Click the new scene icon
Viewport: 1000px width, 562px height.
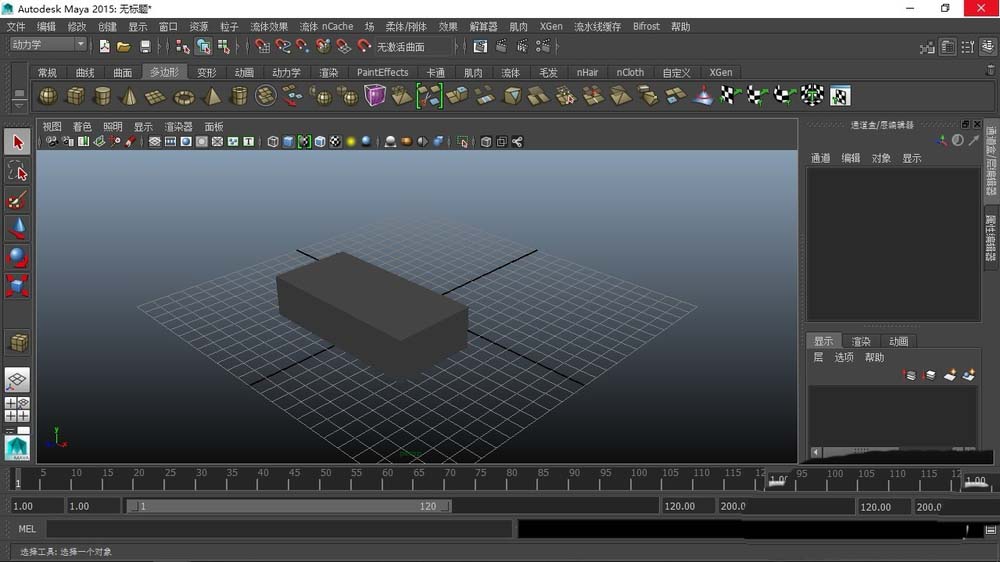tap(104, 46)
